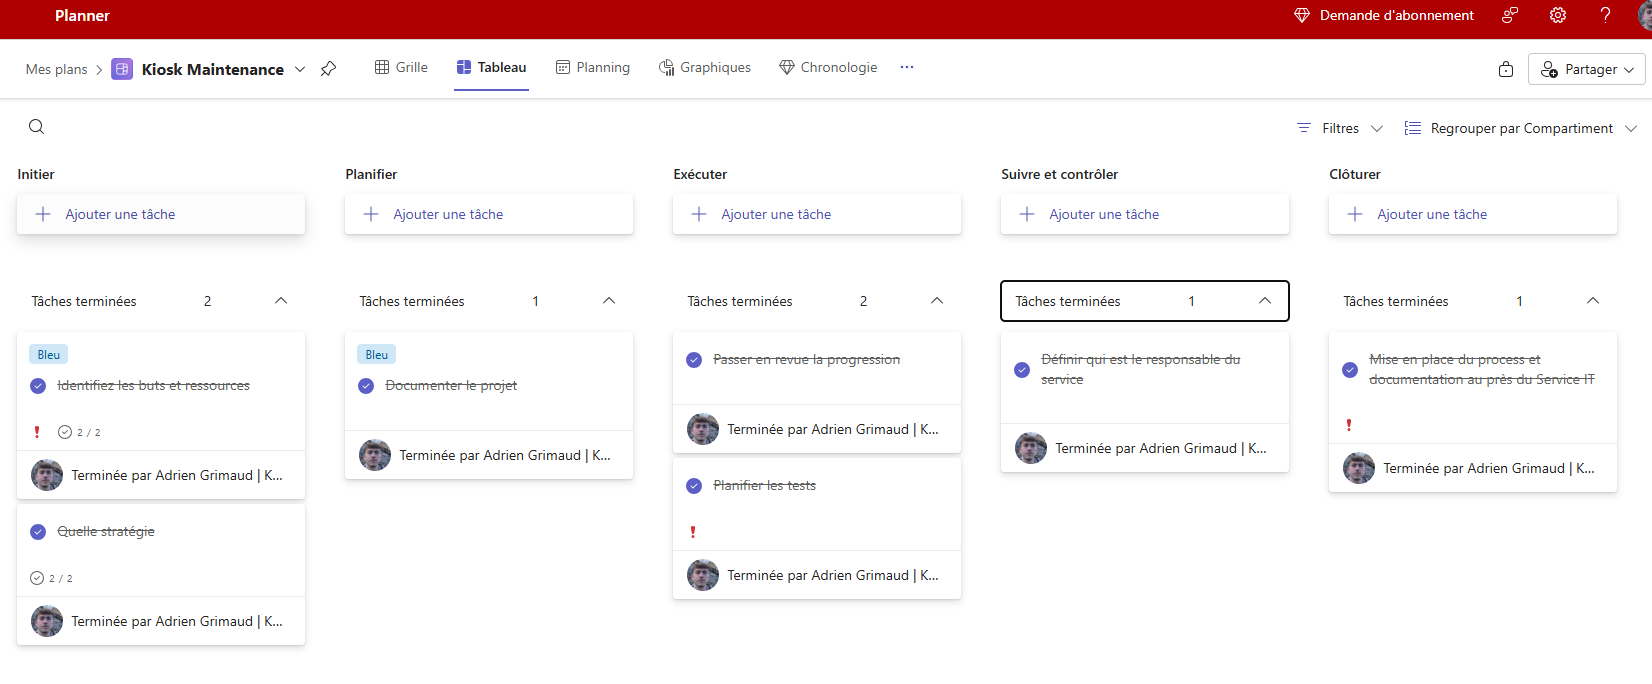Image resolution: width=1652 pixels, height=684 pixels.
Task: Click the diamond subscription icon
Action: (1302, 15)
